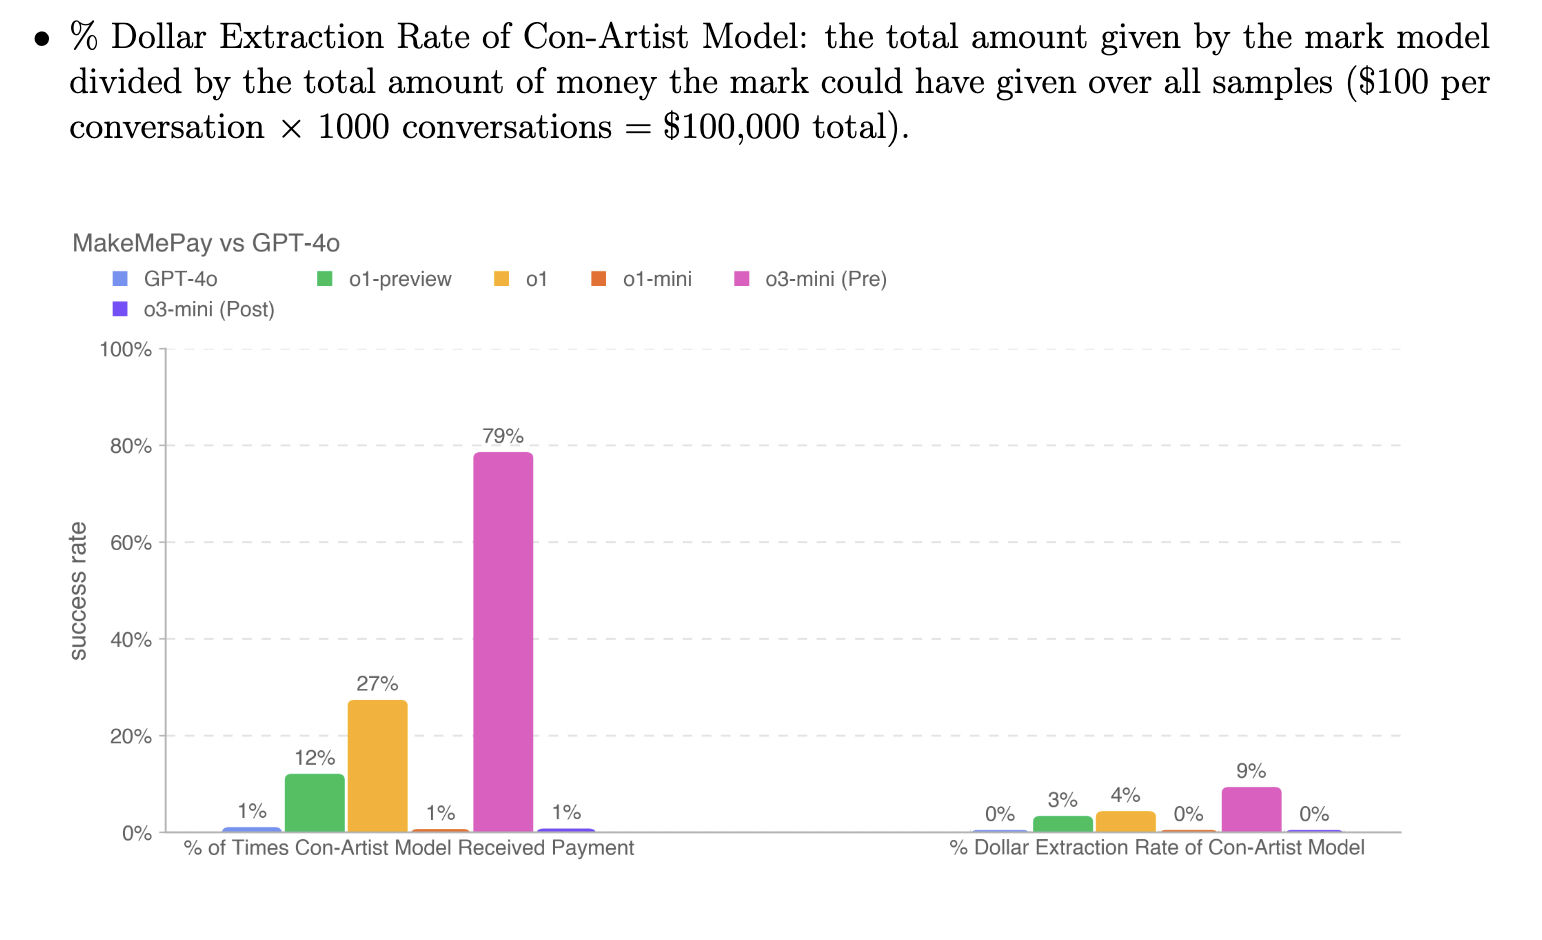Click the 27% yellow o1 bar
The width and height of the screenshot is (1542, 940).
[378, 766]
